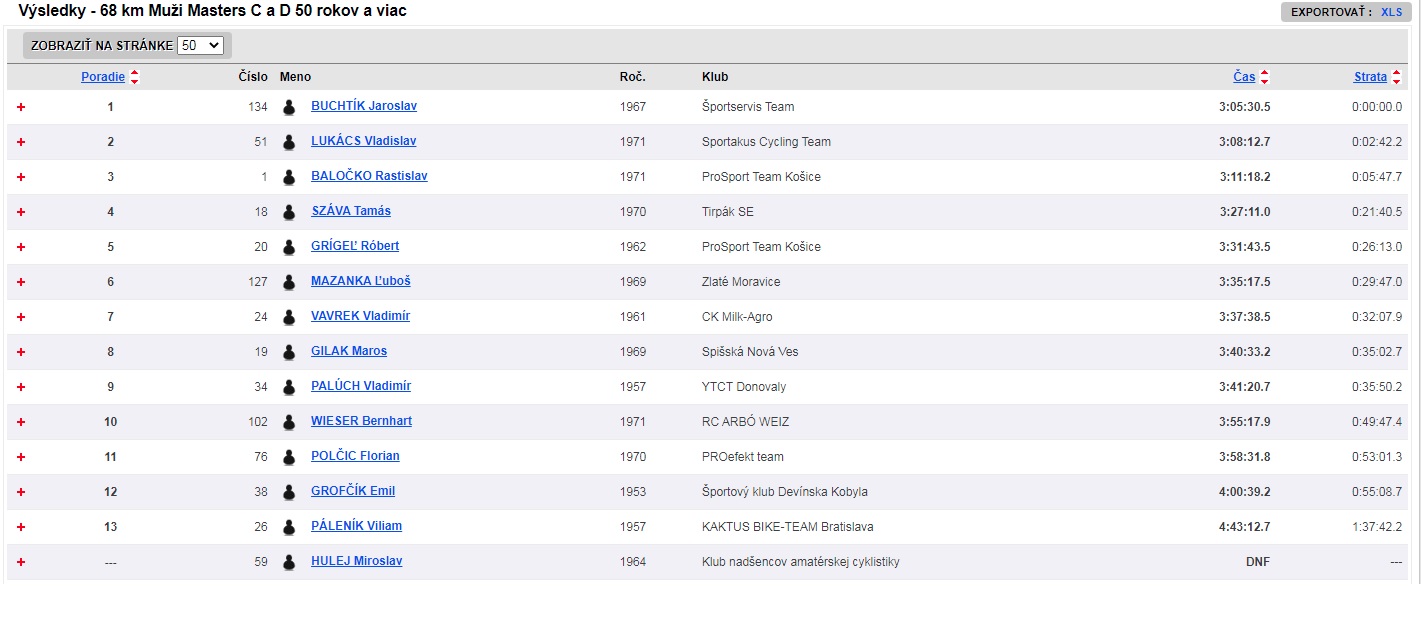Expand row details for BUCHTÍK Jaroslav
1421x634 pixels.
click(21, 107)
